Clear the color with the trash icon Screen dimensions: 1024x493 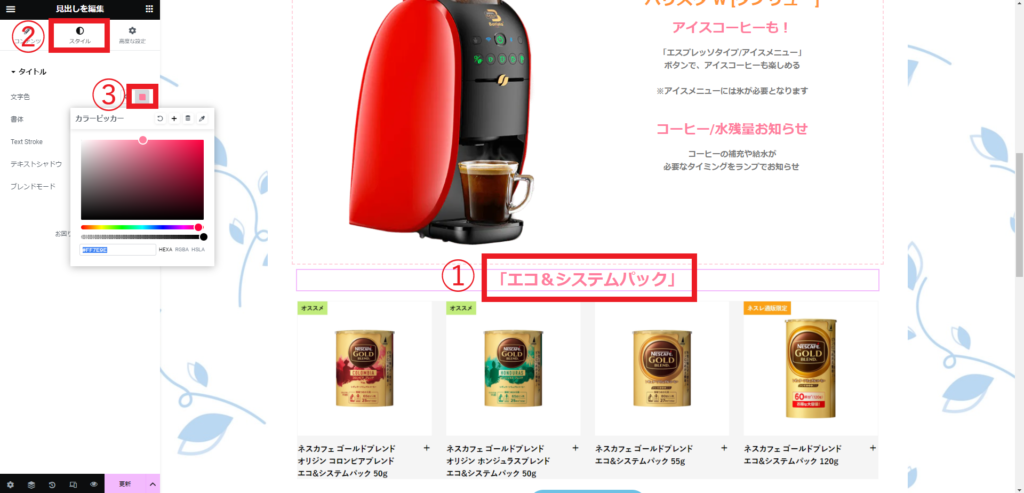point(188,119)
